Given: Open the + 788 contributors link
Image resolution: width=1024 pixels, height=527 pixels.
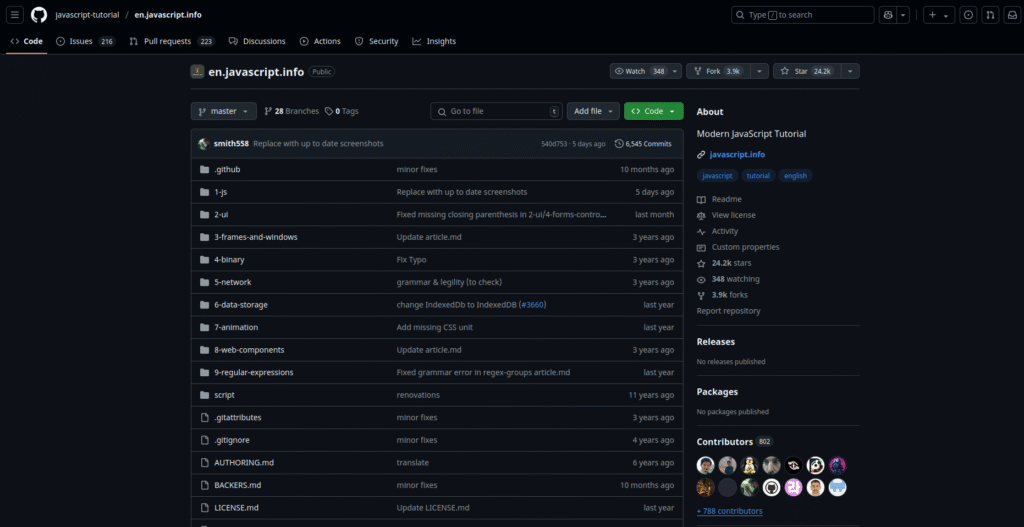Looking at the screenshot, I should pyautogui.click(x=729, y=511).
